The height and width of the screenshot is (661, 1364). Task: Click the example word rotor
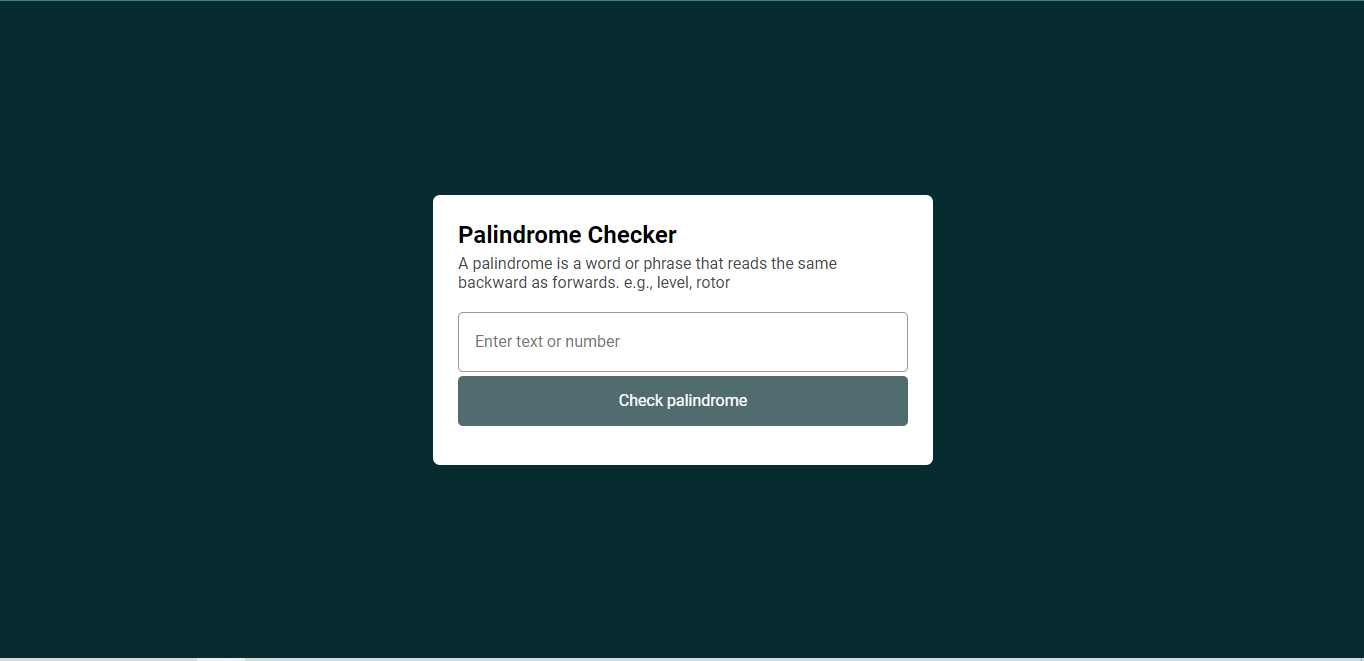point(713,282)
